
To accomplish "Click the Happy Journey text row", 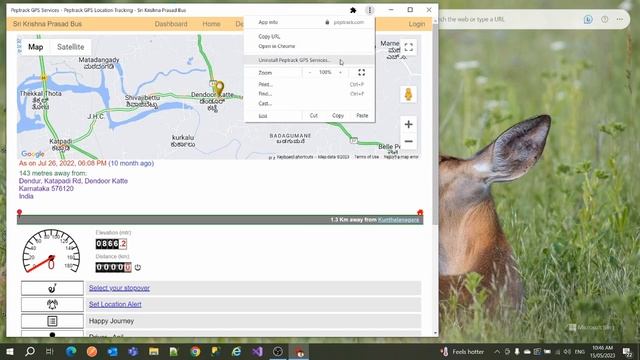I will [253, 321].
